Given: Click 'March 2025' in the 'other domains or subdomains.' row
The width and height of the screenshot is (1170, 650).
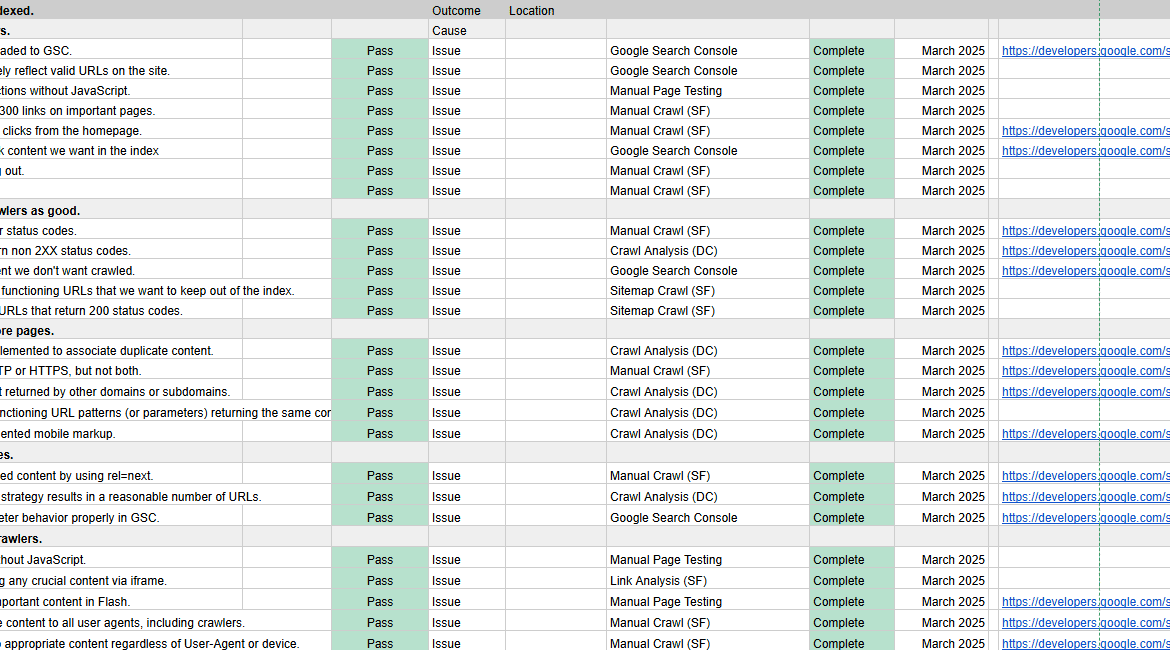Looking at the screenshot, I should tap(942, 392).
